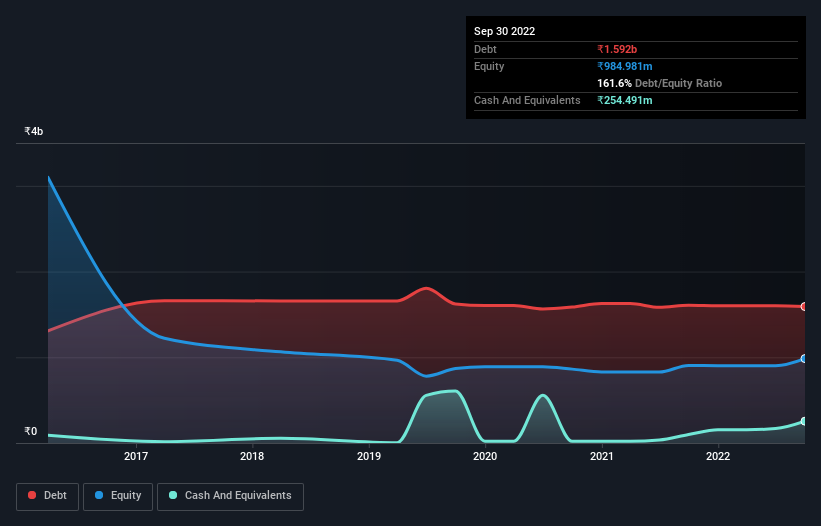Select the 2022 x-axis label
The width and height of the screenshot is (821, 526).
point(718,456)
